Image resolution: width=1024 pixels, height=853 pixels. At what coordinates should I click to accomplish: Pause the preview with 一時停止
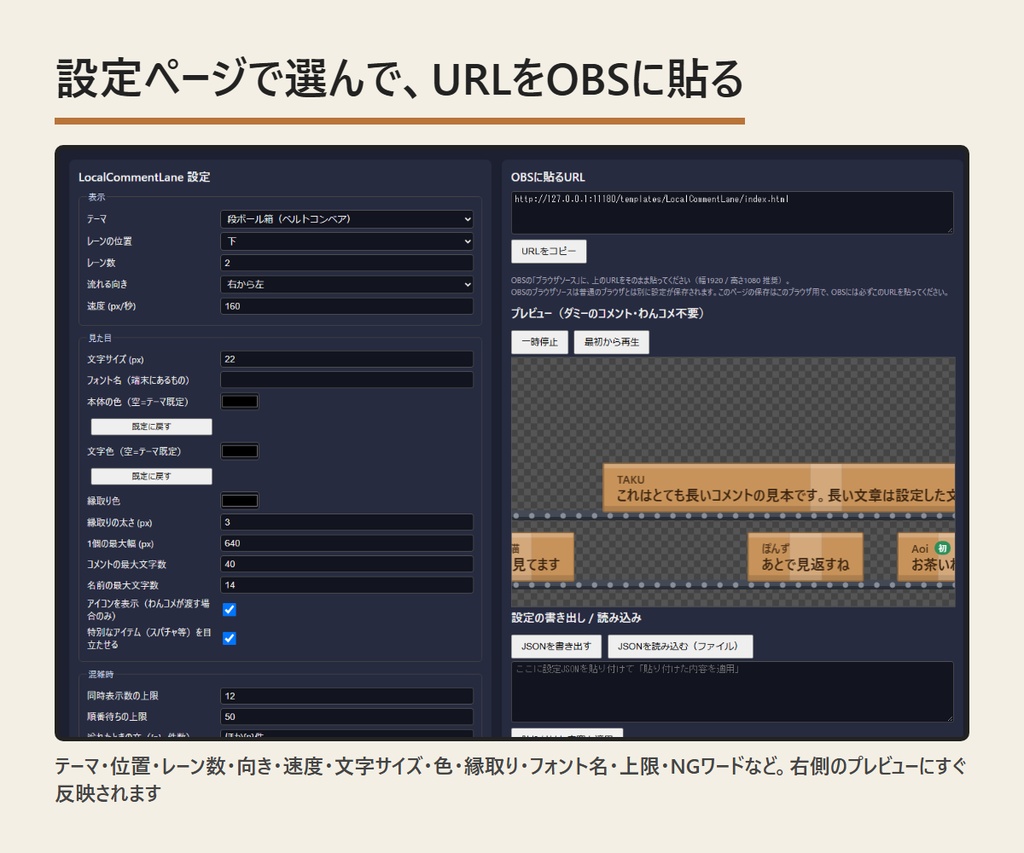[539, 342]
